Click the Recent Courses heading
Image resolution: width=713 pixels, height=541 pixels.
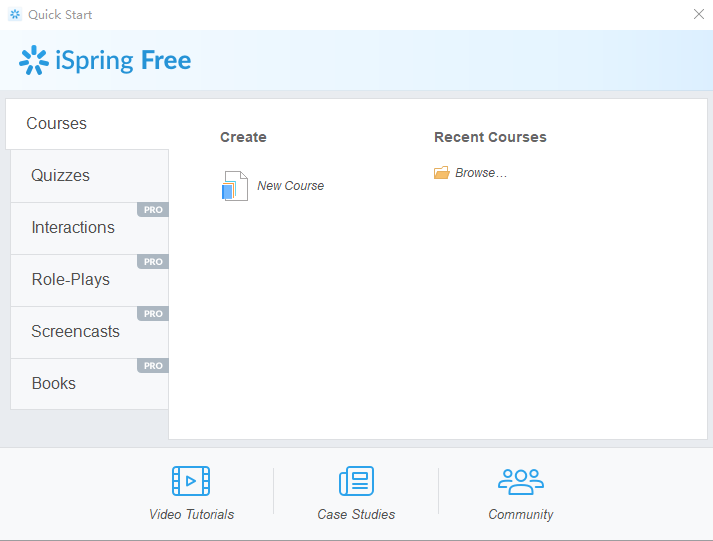click(x=490, y=137)
